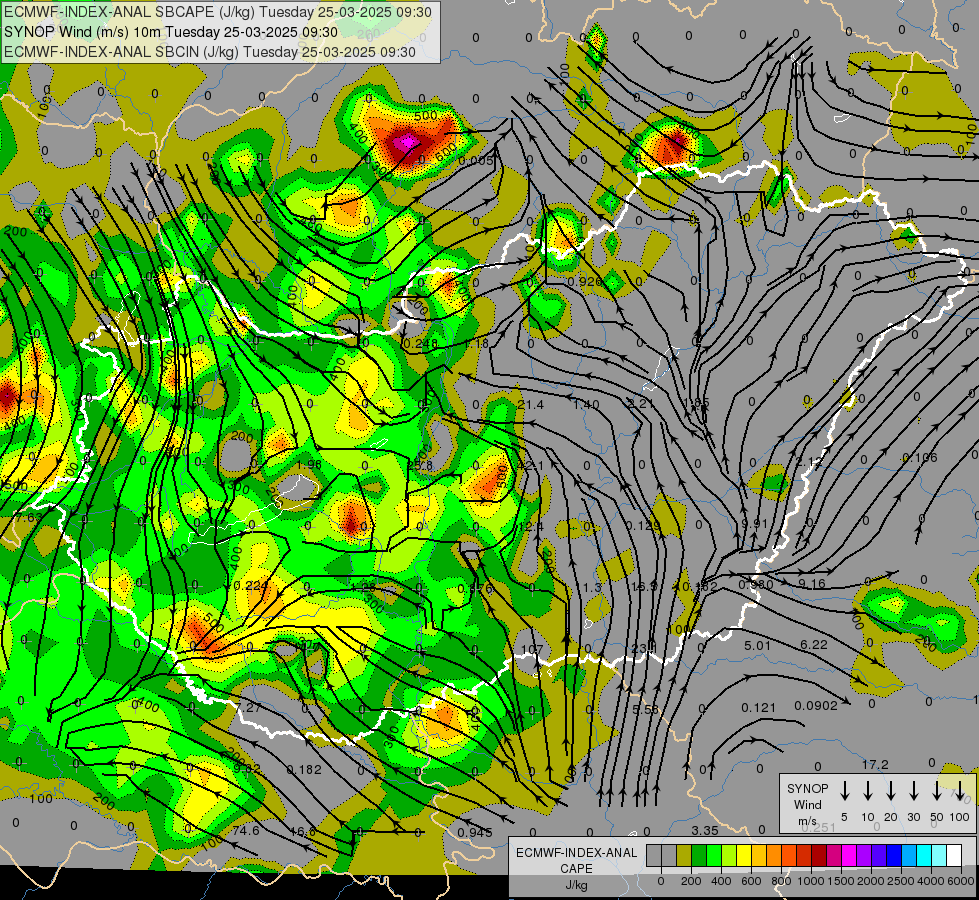Click the 7.63 value at left edge
The height and width of the screenshot is (900, 979).
click(29, 518)
